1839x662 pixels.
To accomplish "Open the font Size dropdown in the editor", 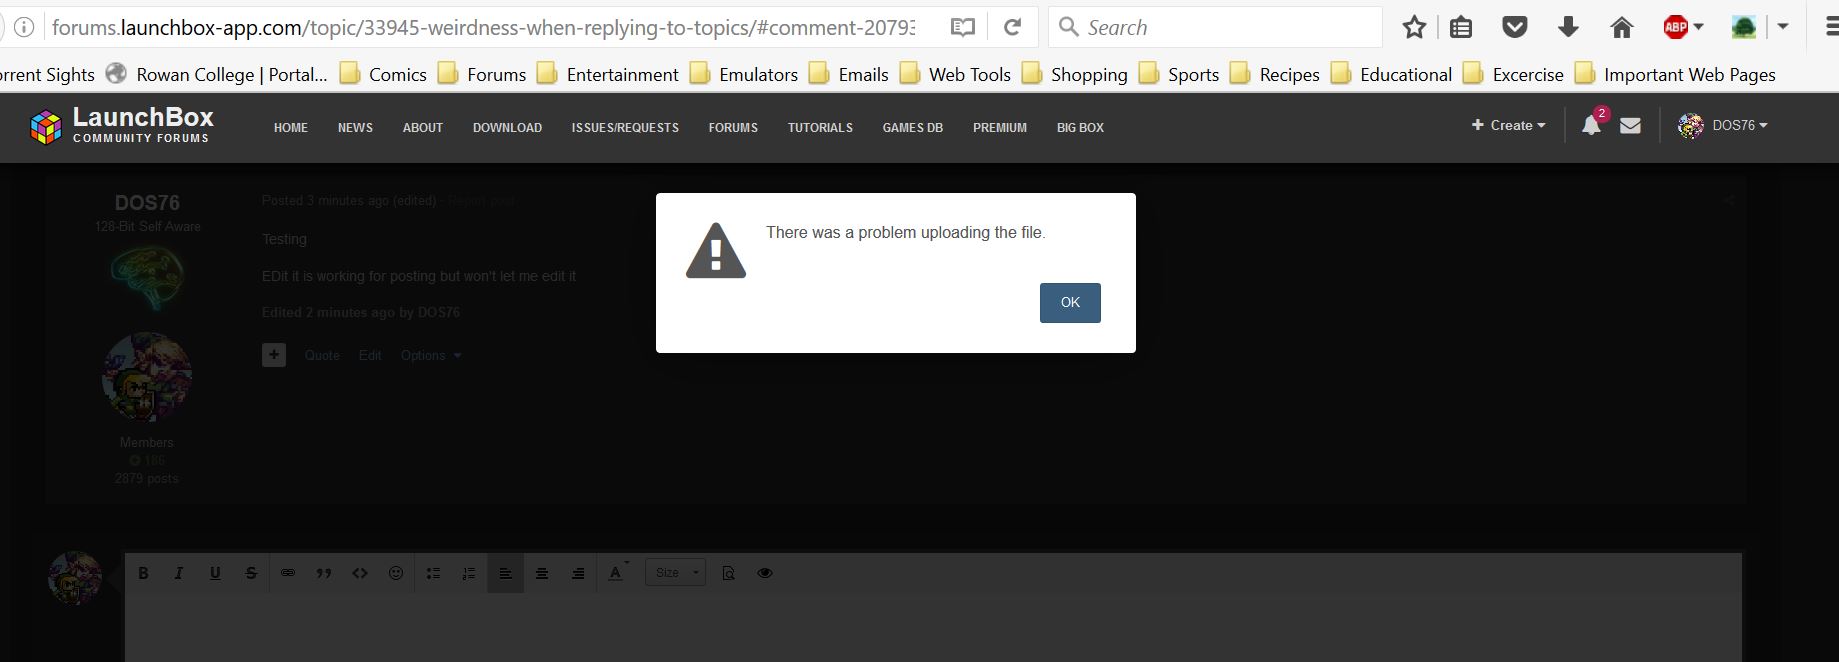I will [676, 573].
